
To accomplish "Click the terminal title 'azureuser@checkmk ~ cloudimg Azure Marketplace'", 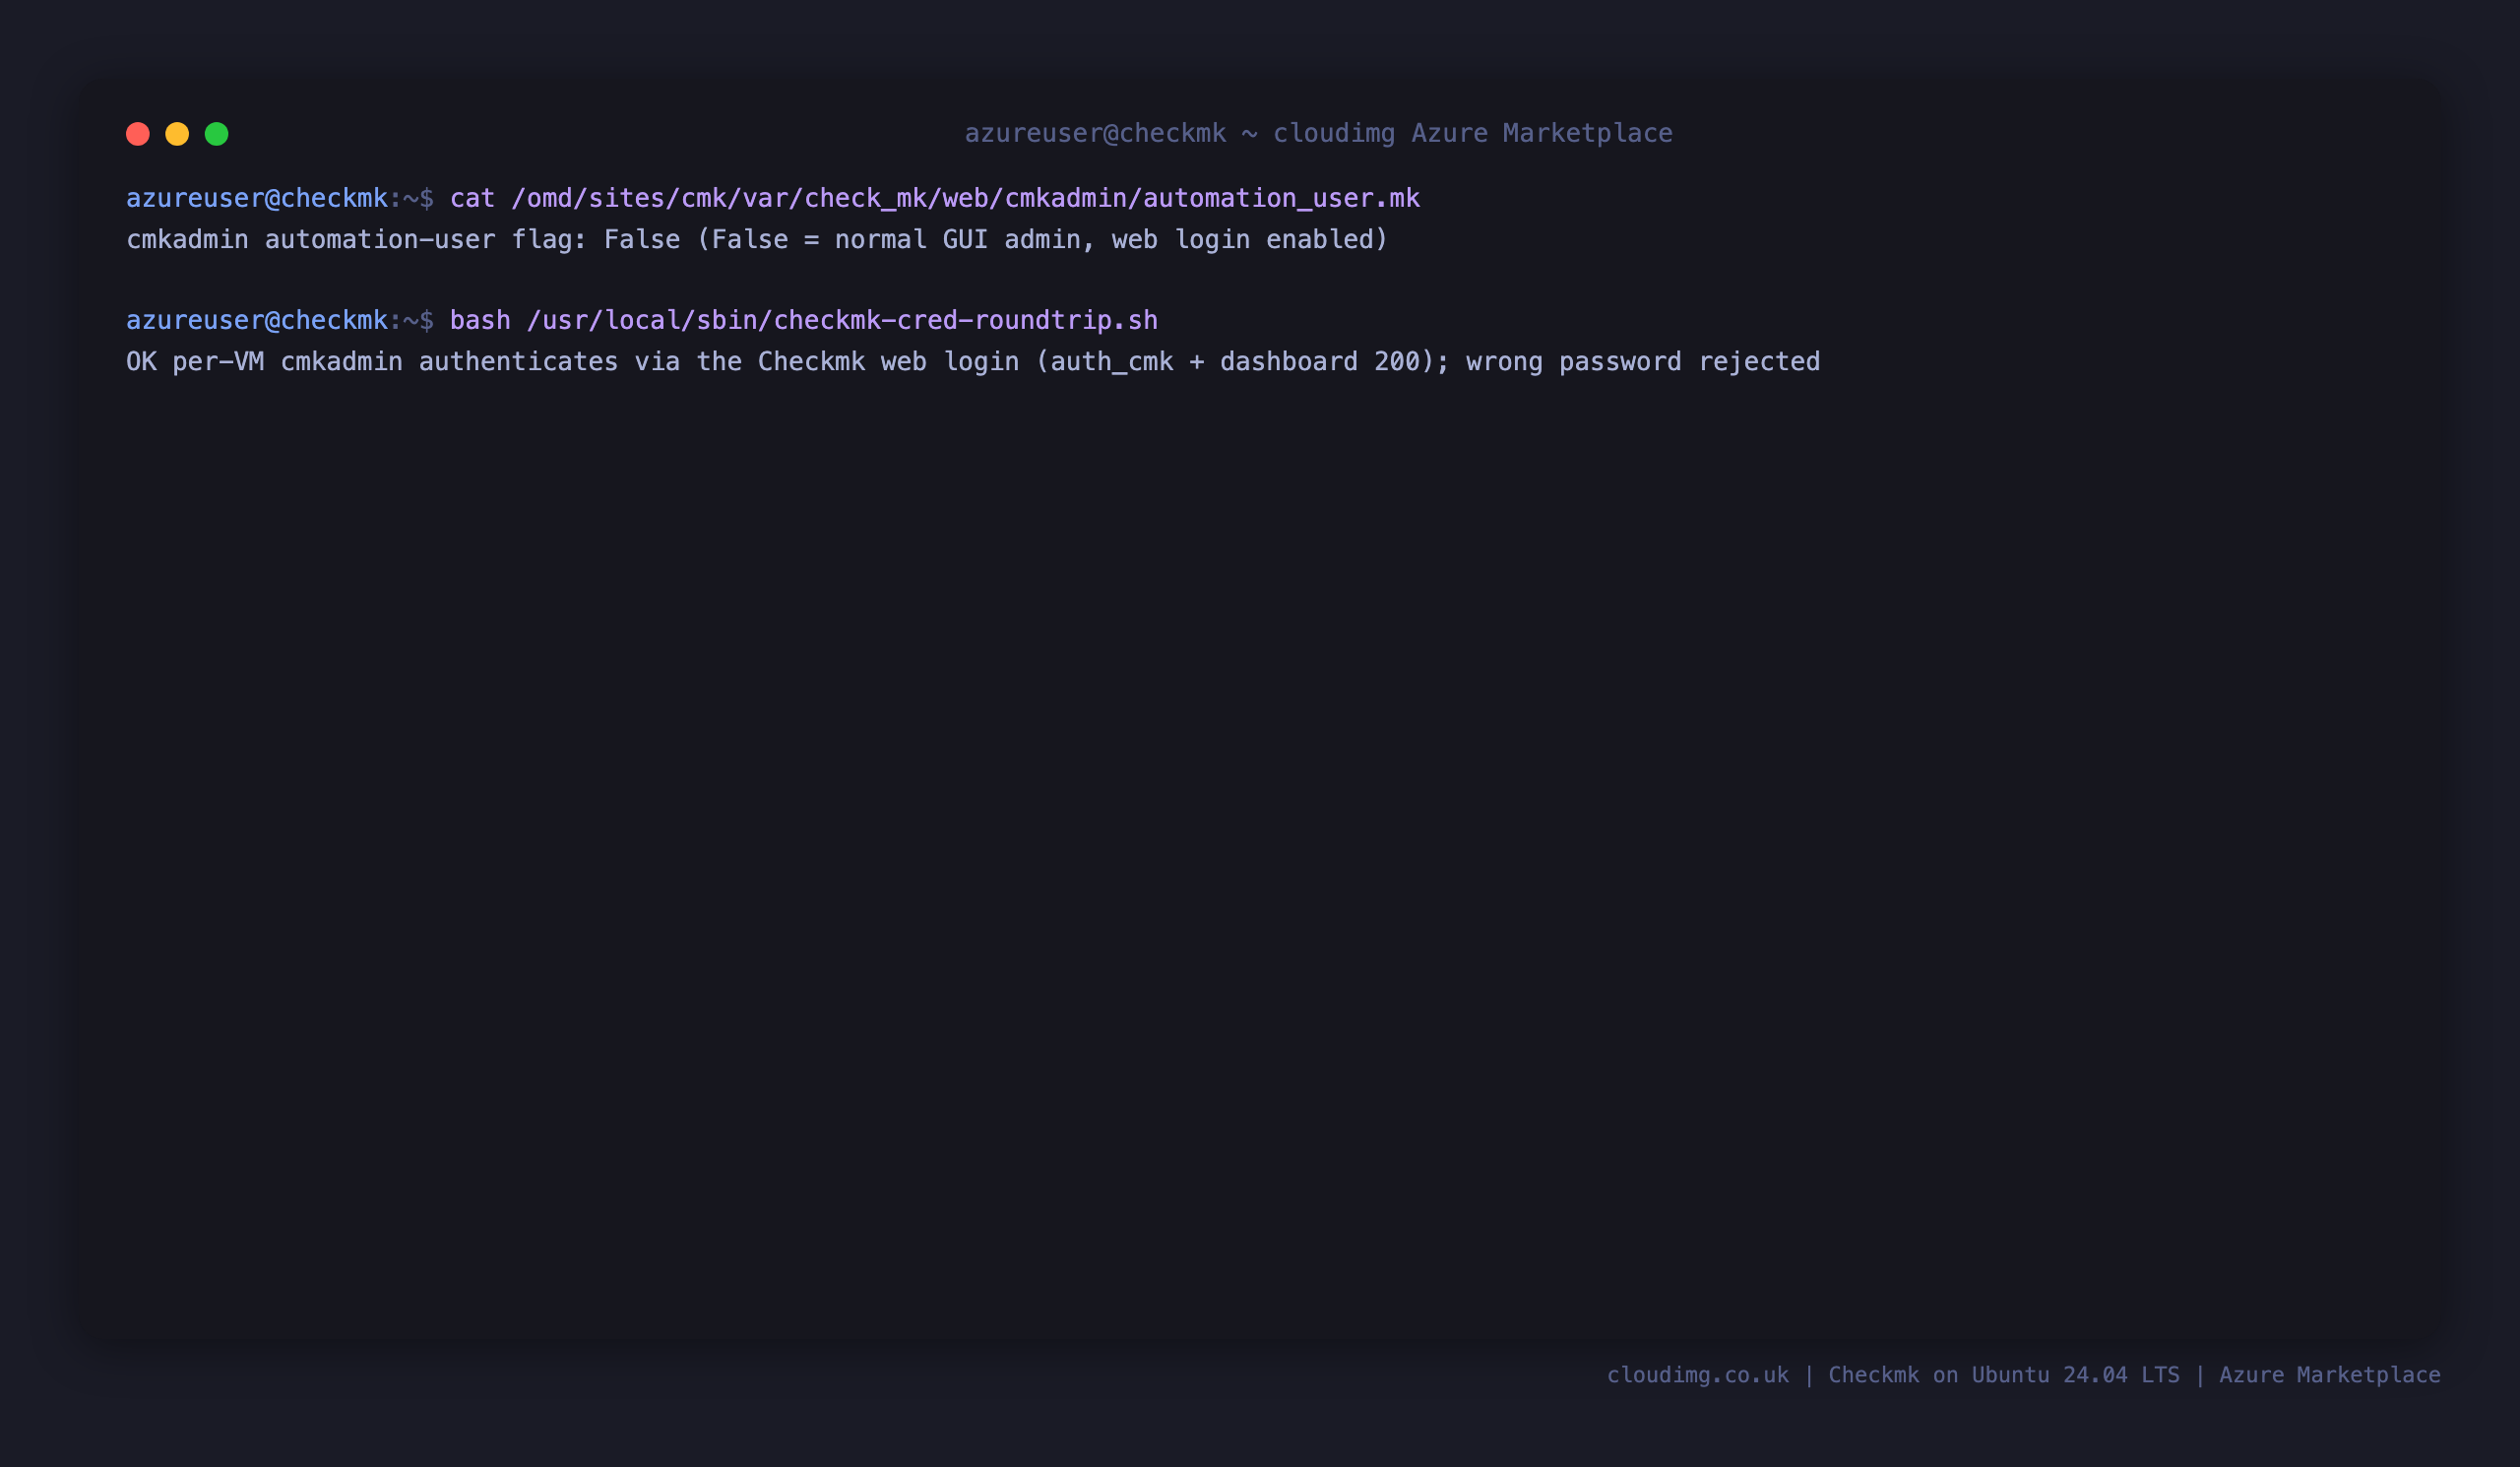I will [1318, 133].
